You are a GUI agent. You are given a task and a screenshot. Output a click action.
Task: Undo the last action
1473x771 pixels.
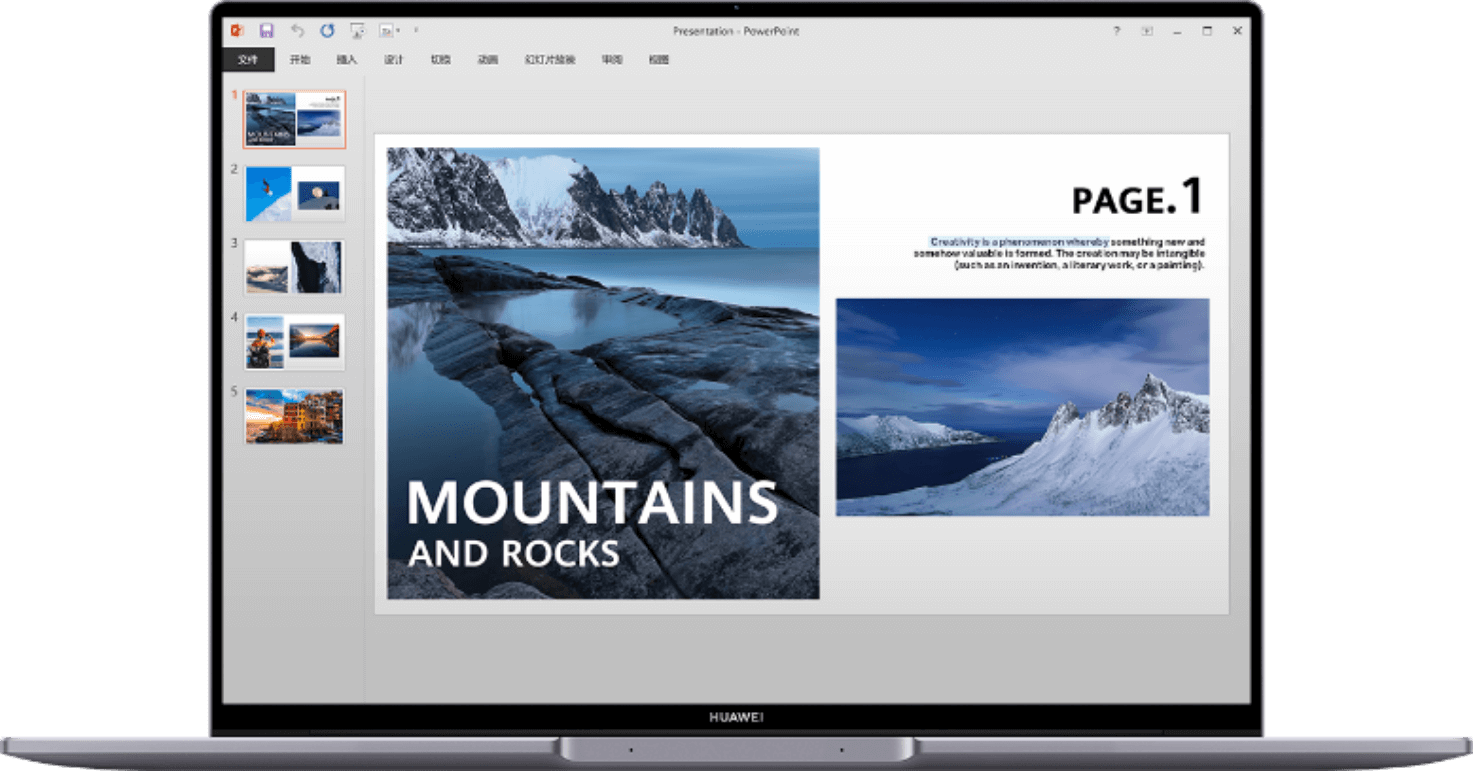(x=297, y=31)
